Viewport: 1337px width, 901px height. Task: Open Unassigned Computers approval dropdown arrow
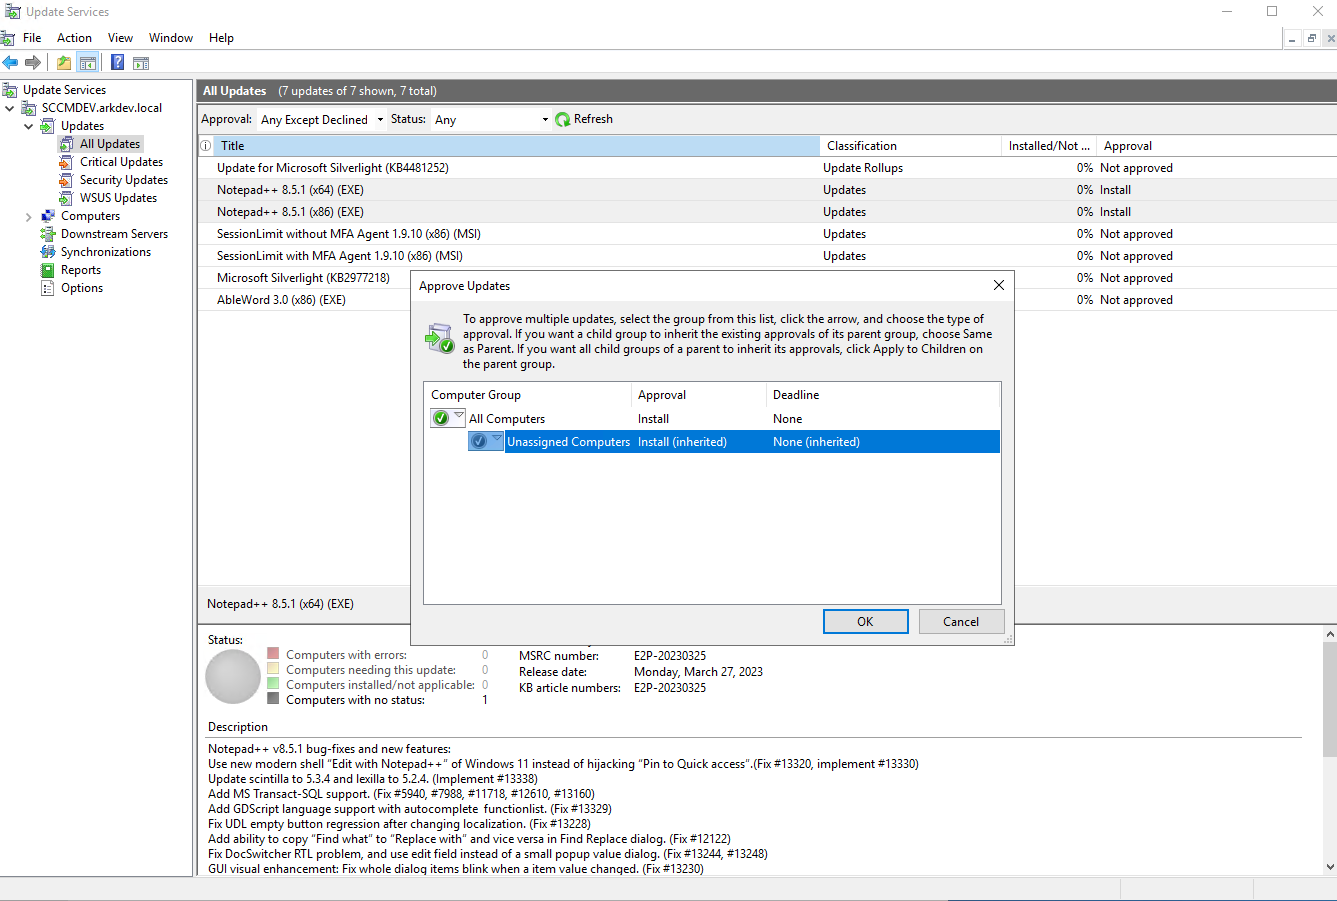point(497,440)
